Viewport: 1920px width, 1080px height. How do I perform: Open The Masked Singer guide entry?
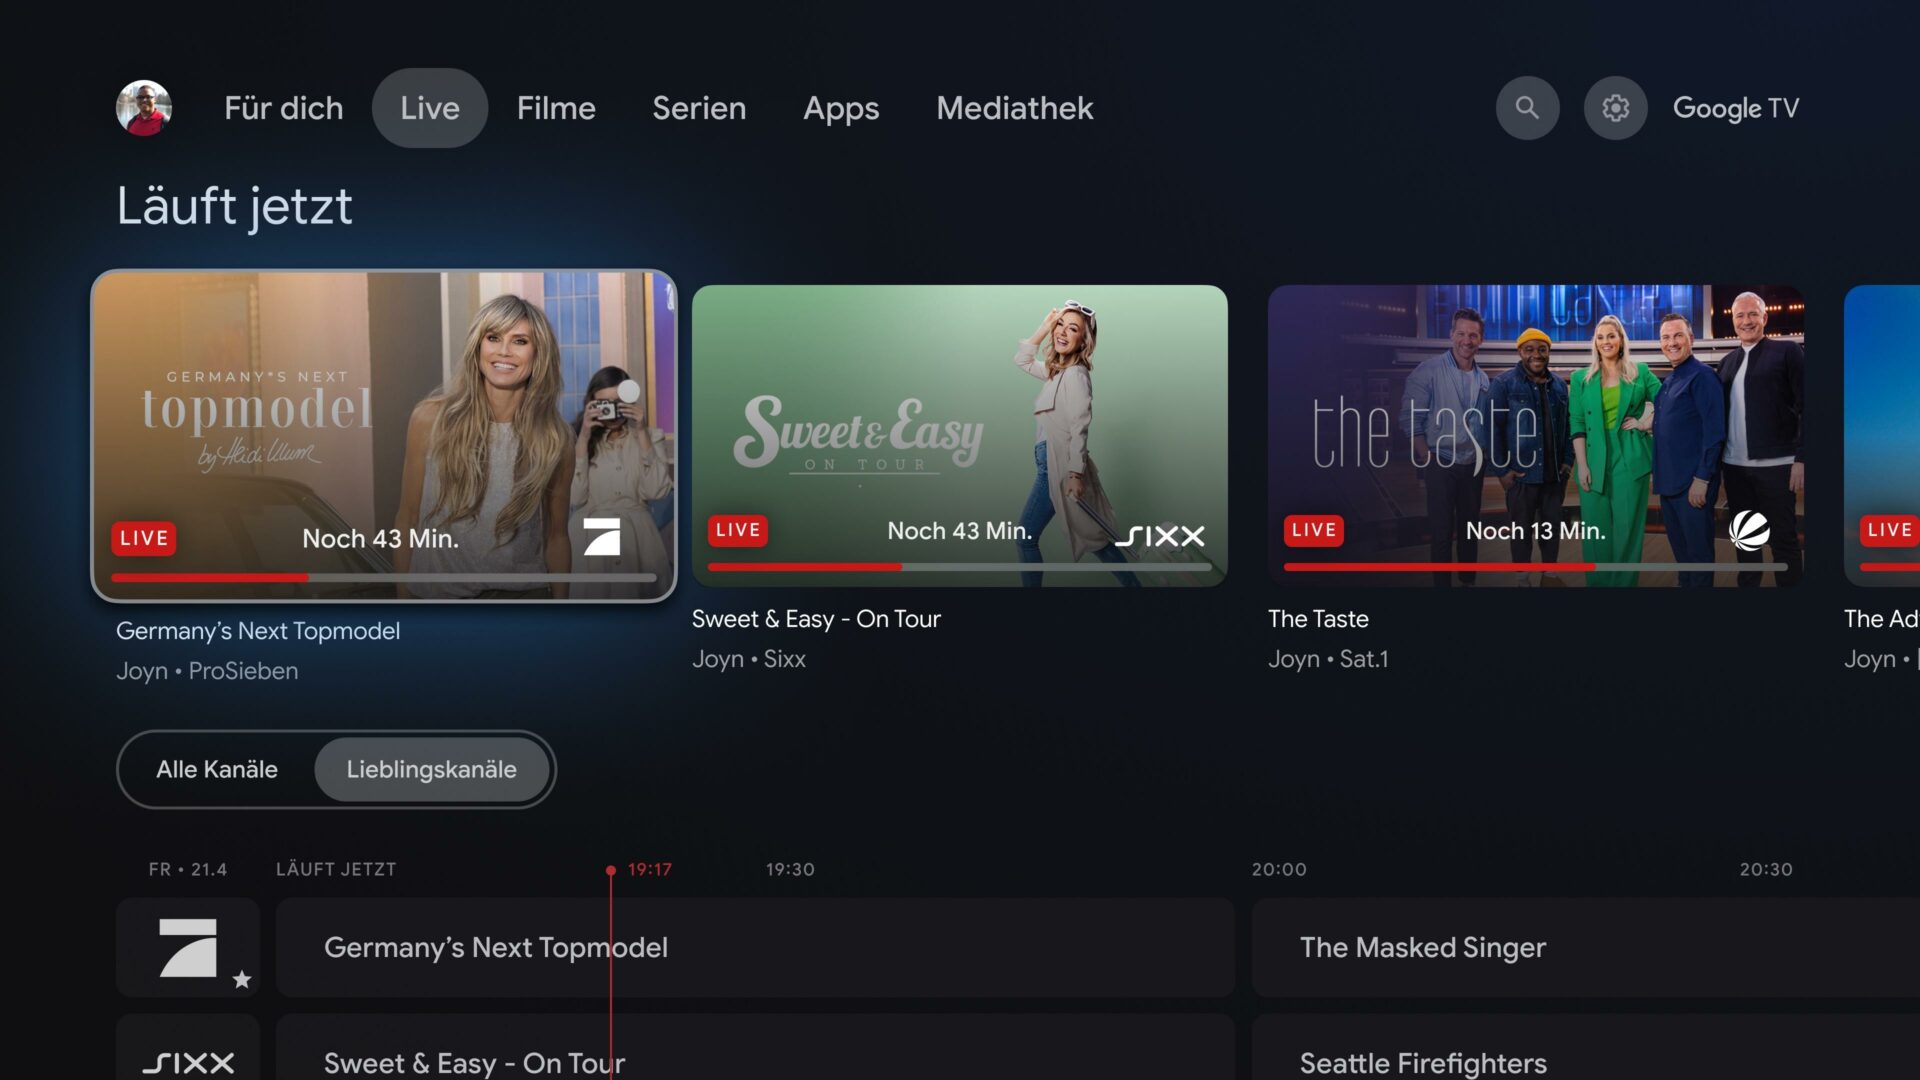(1422, 947)
